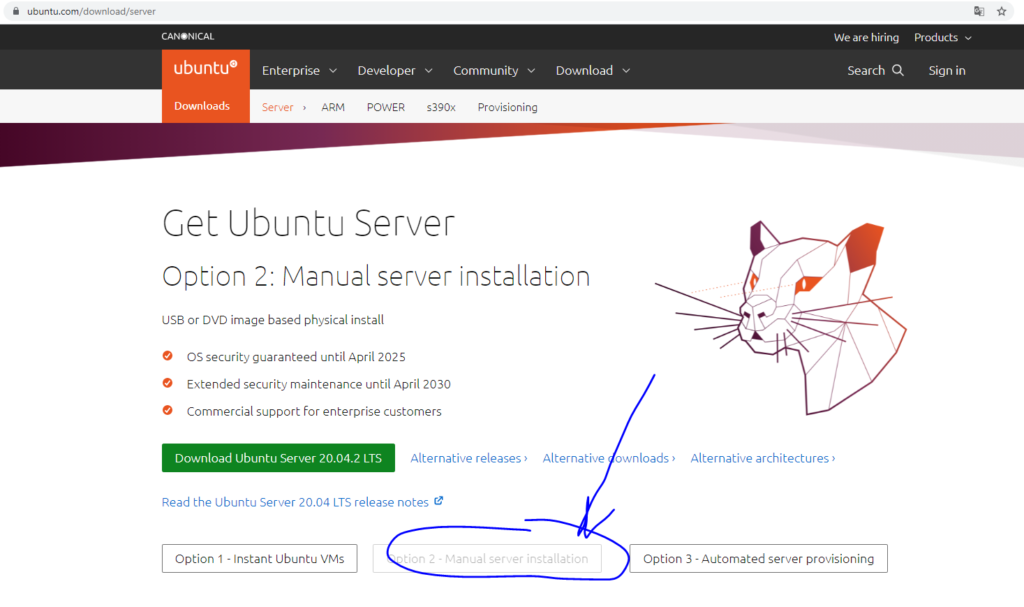Click the translate page icon
Image resolution: width=1024 pixels, height=607 pixels.
point(979,11)
